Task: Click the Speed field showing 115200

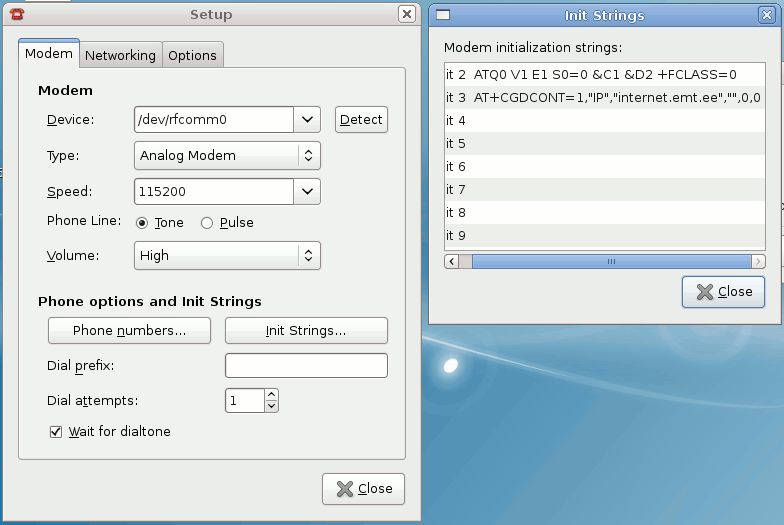Action: 214,192
